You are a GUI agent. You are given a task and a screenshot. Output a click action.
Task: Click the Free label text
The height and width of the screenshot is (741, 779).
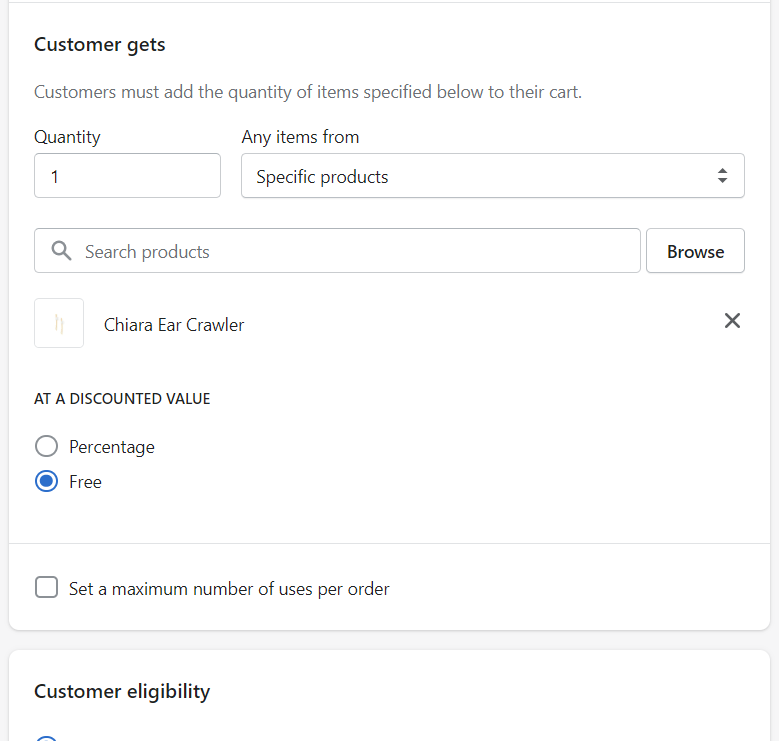coord(86,482)
